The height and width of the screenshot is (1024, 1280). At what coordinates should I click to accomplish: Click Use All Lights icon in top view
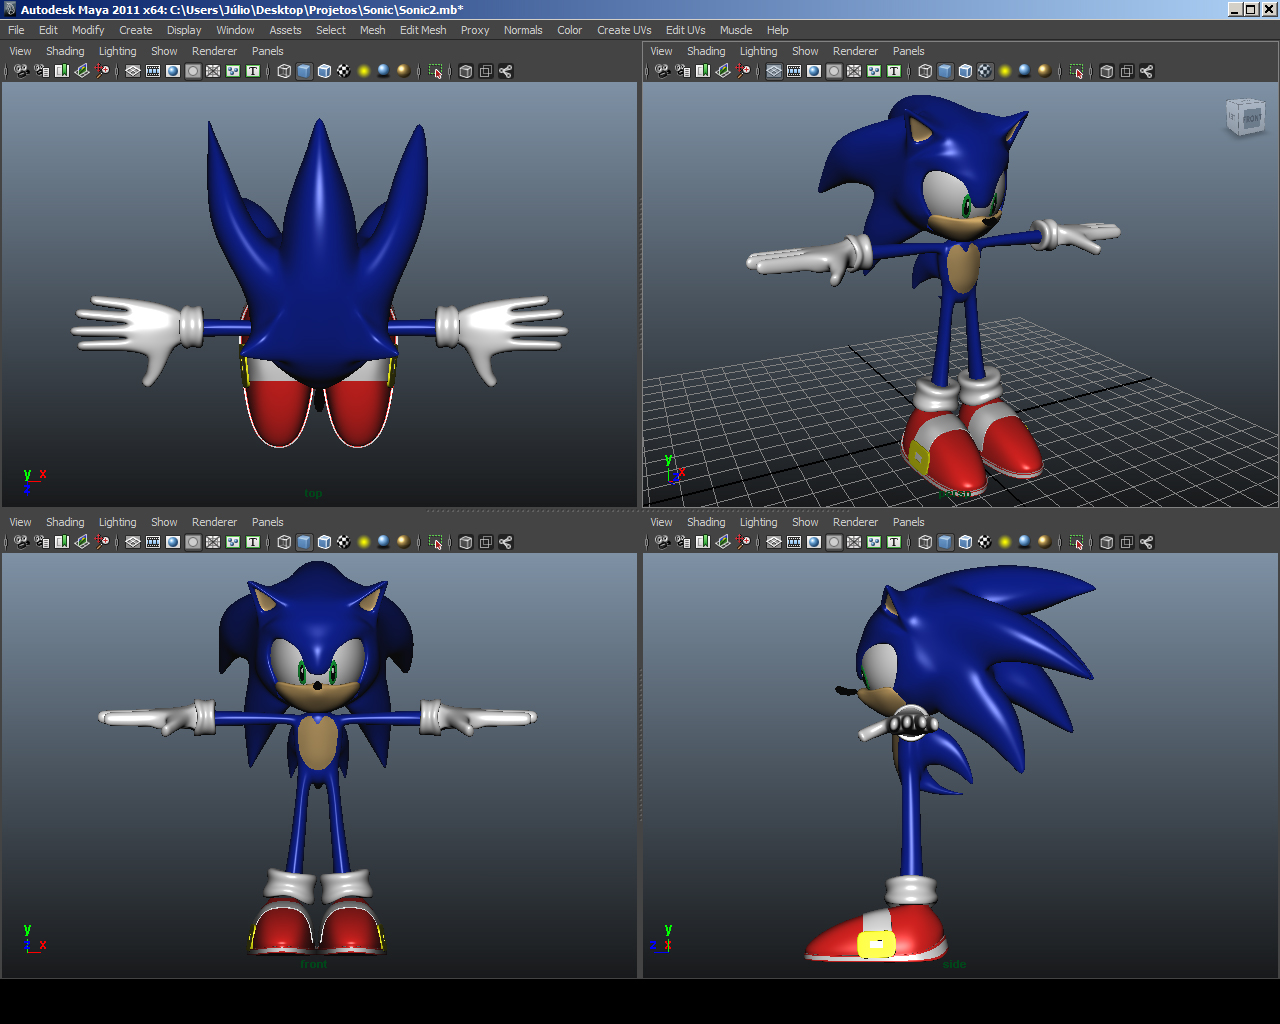tap(364, 71)
